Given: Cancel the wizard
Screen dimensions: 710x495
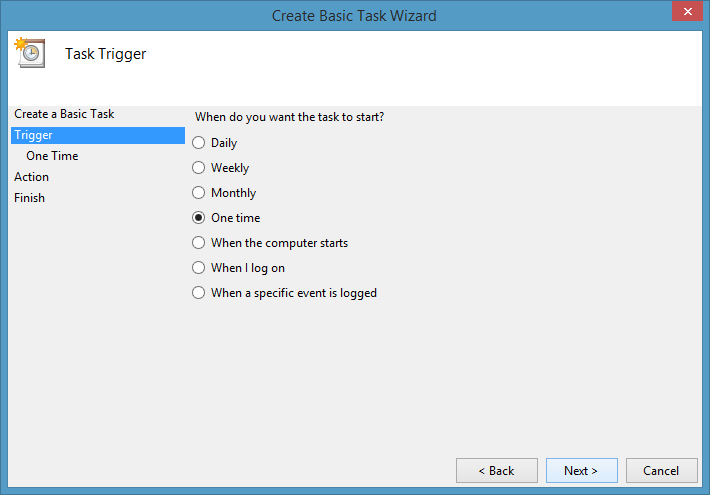Looking at the screenshot, I should [661, 471].
